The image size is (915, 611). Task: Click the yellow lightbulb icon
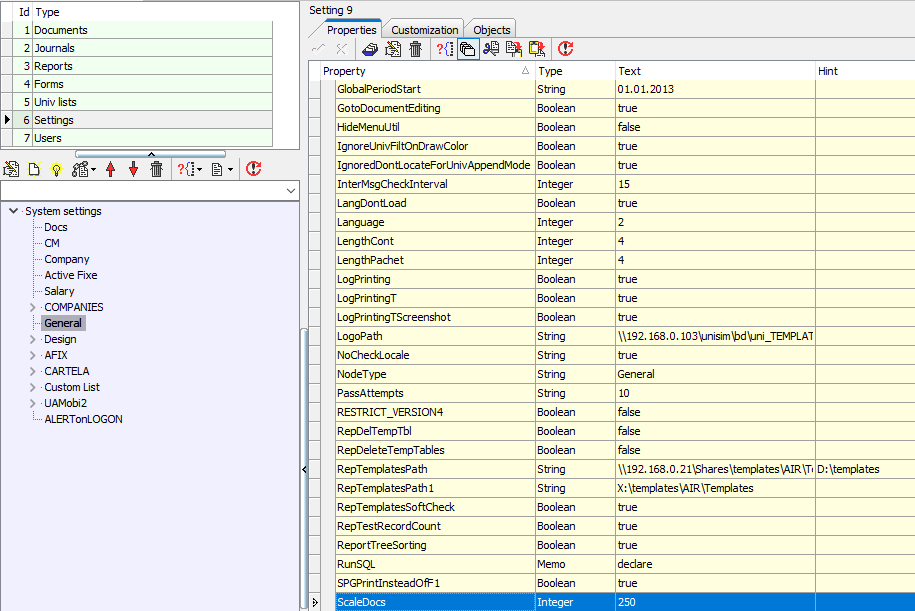[56, 169]
